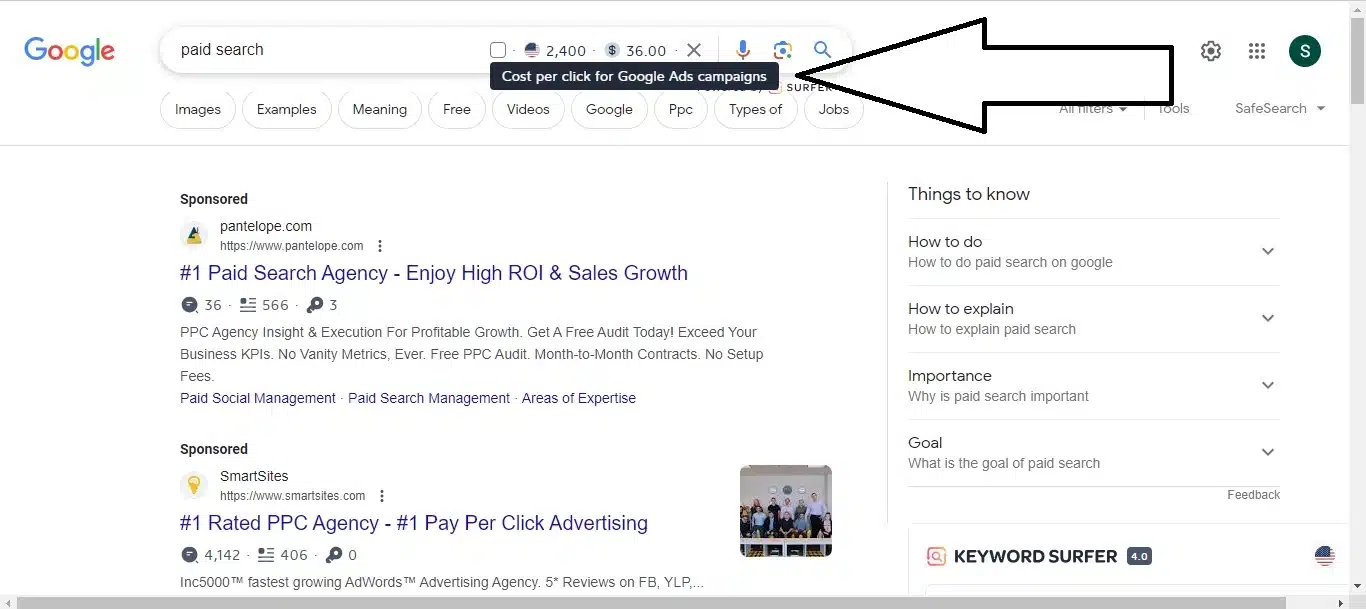The width and height of the screenshot is (1366, 609).
Task: Select the Meaning filter chip
Action: (x=380, y=110)
